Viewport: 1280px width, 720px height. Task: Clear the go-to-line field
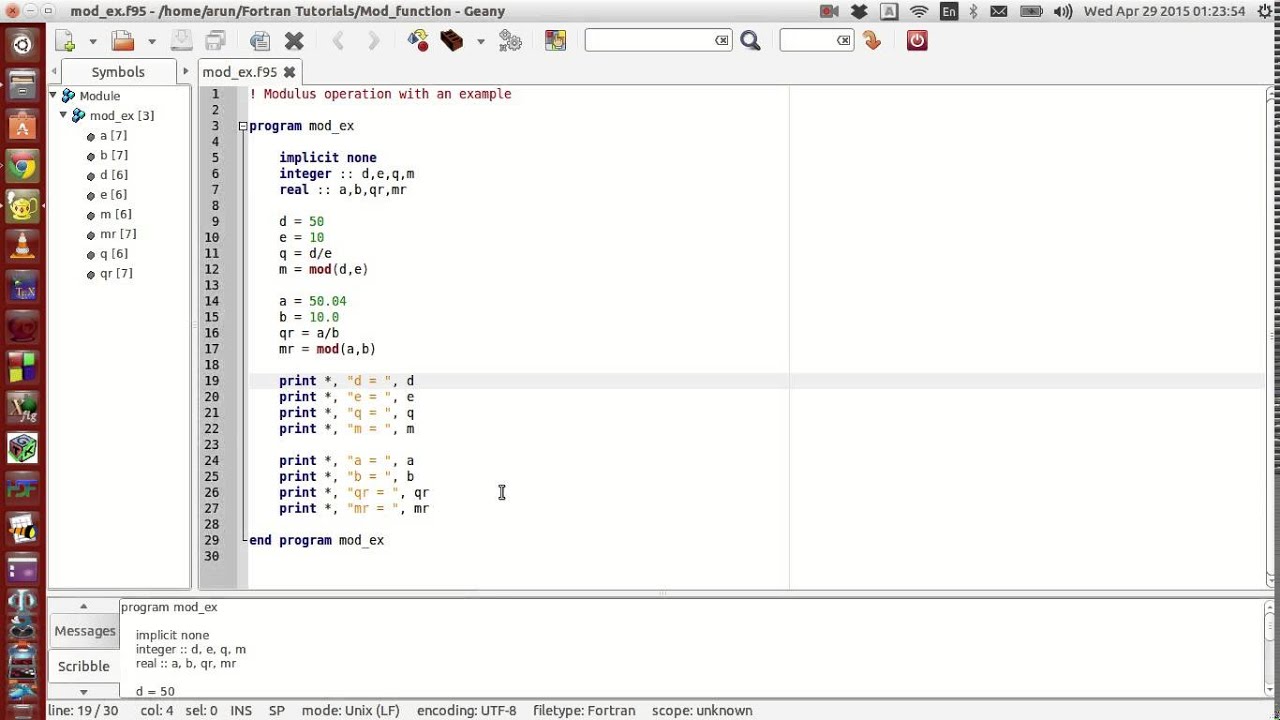(844, 40)
